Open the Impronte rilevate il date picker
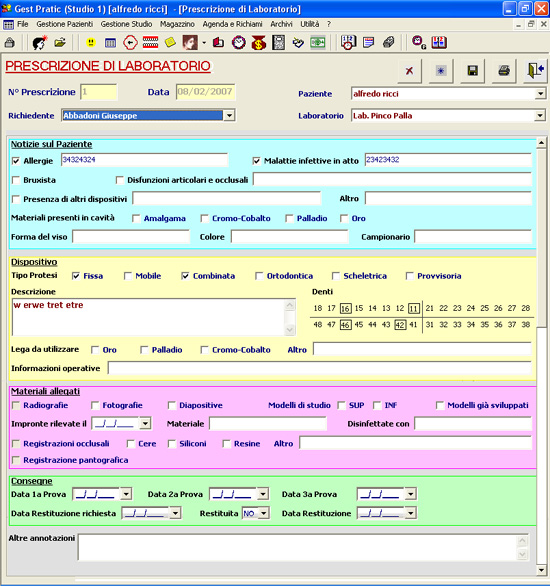550x586 pixels. coord(145,423)
